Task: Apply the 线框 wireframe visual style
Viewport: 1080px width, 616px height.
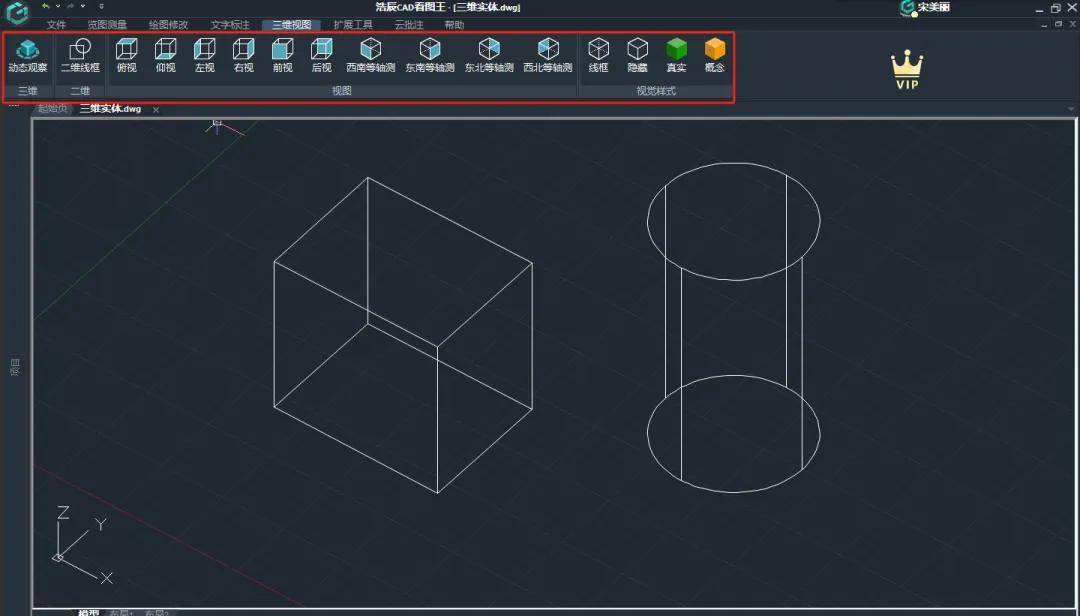Action: click(x=599, y=56)
